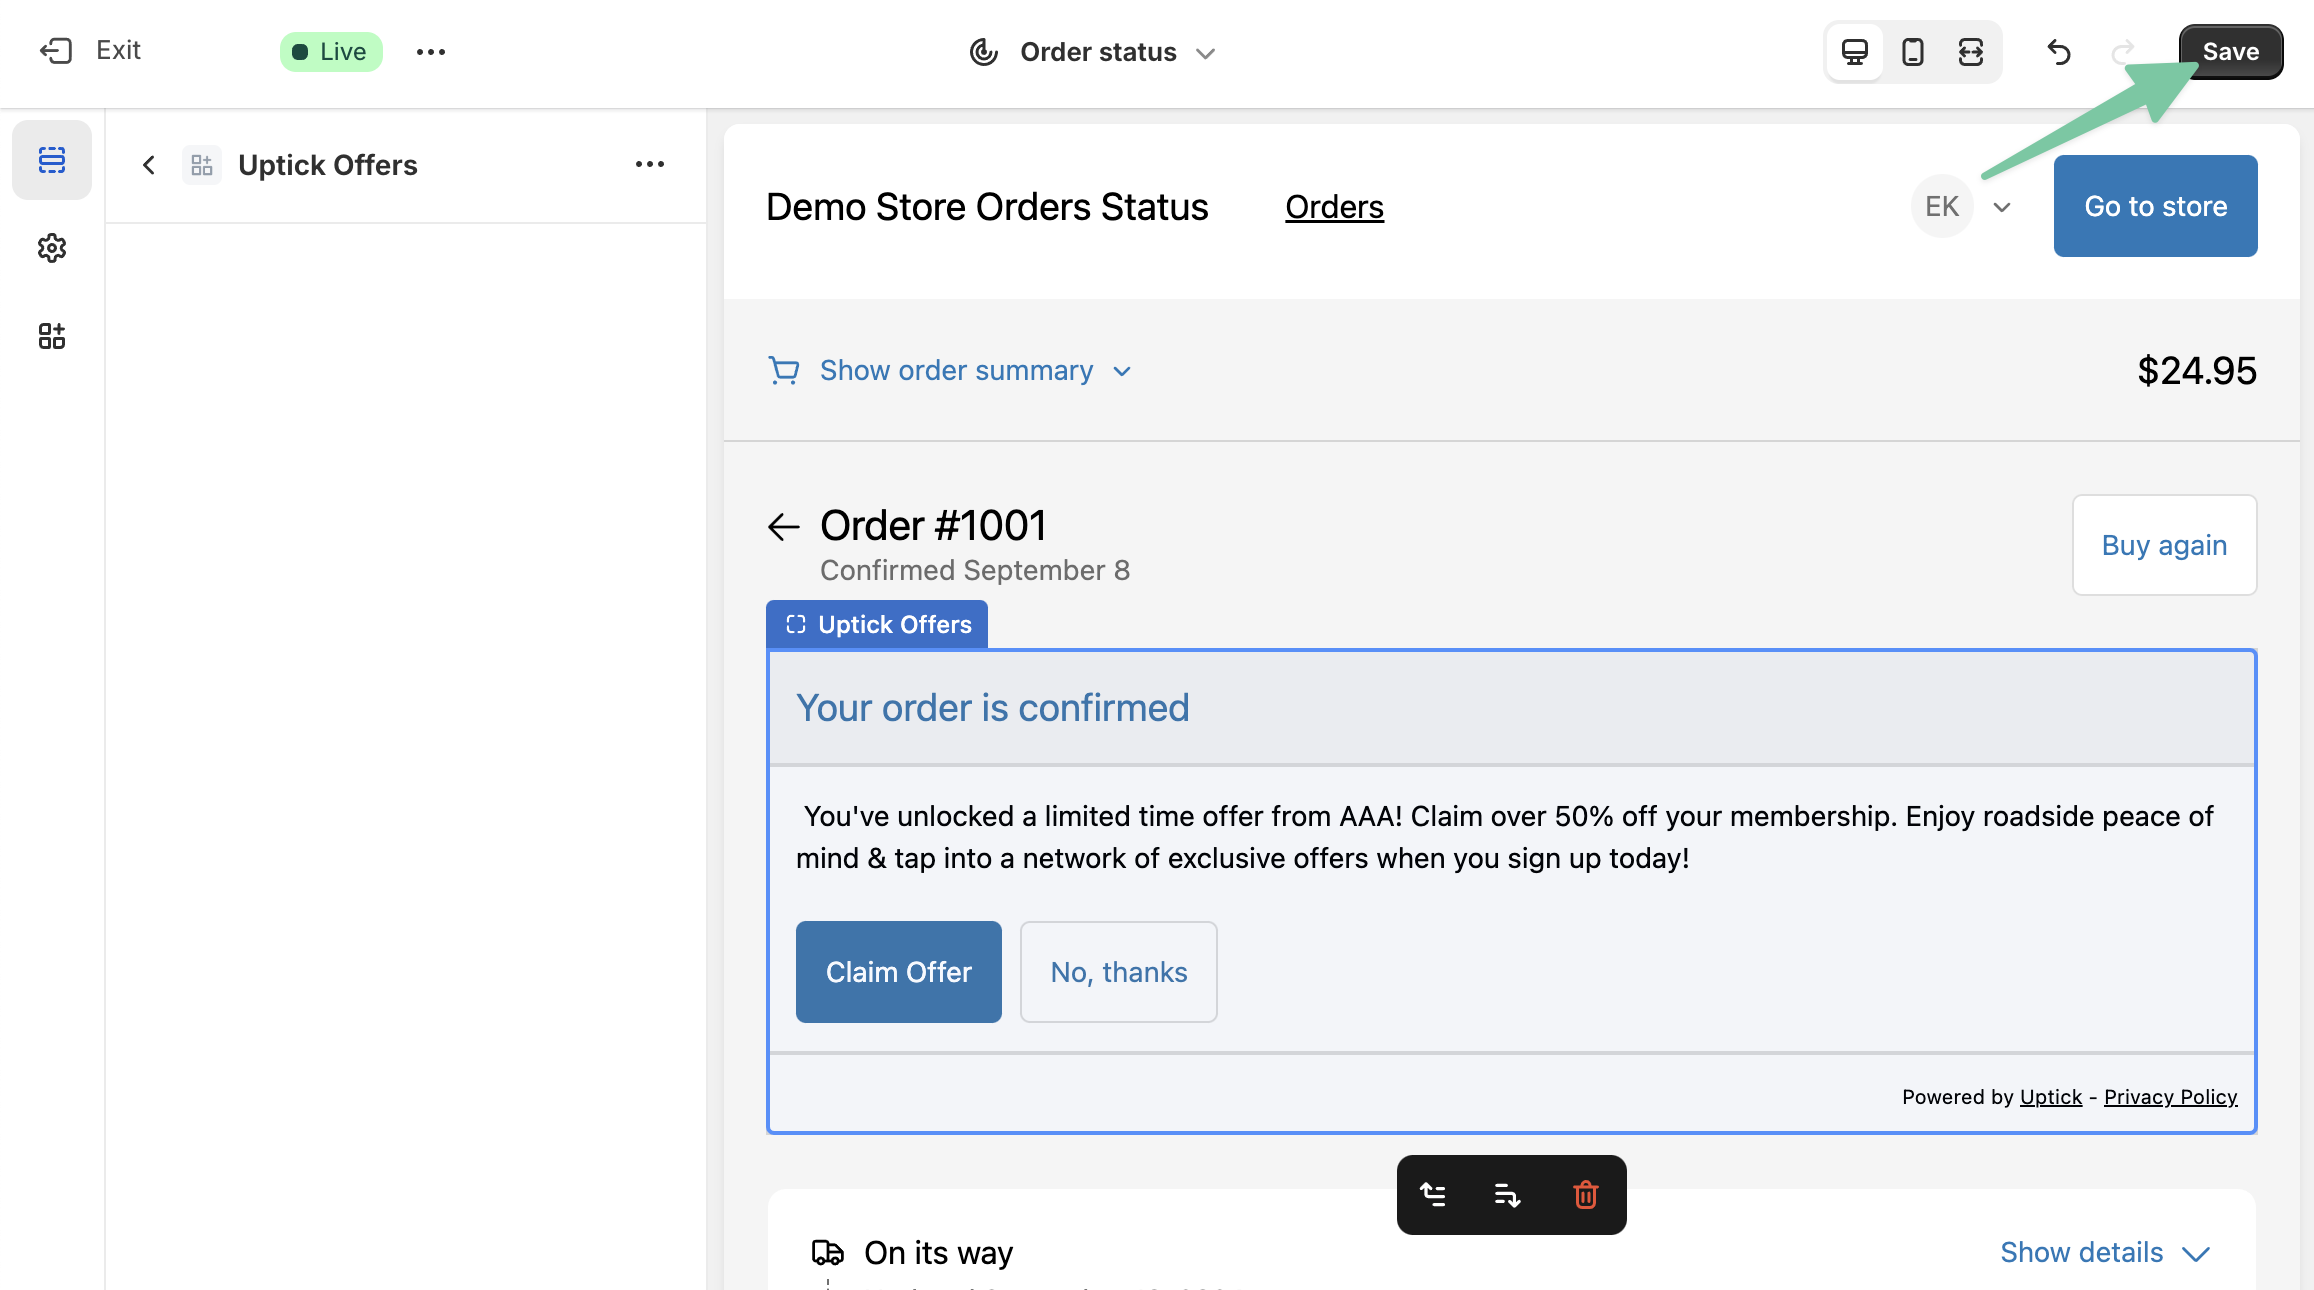The height and width of the screenshot is (1290, 2314).
Task: Open the Uptick link
Action: click(x=2050, y=1097)
